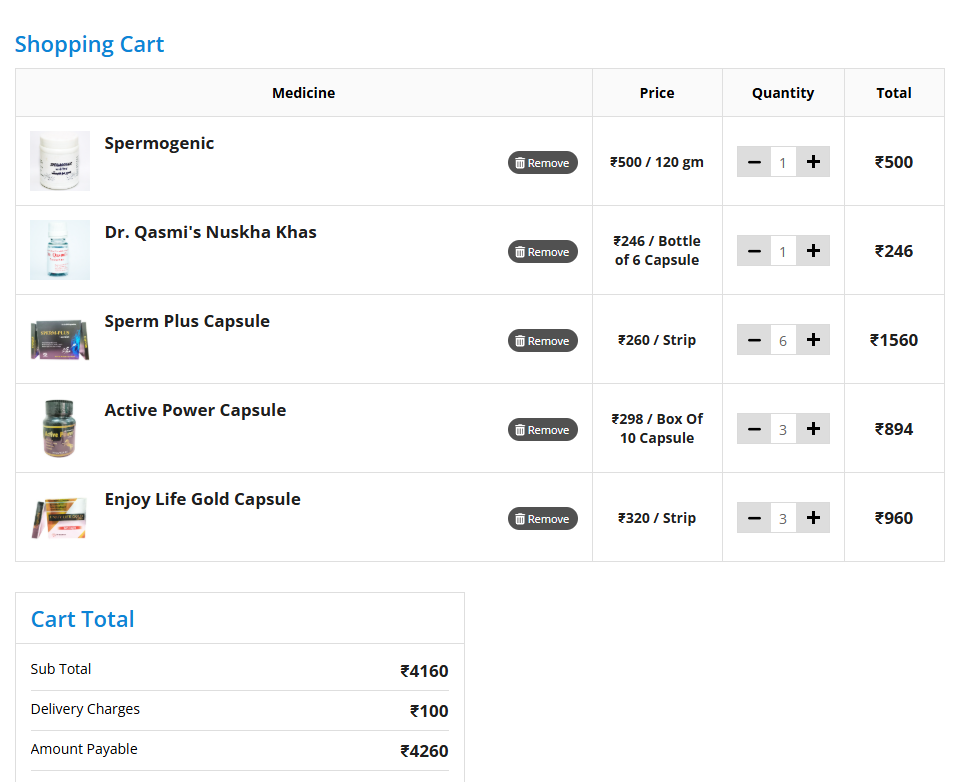Click the Active Power Capsule bottle image
958x782 pixels.
pyautogui.click(x=60, y=428)
